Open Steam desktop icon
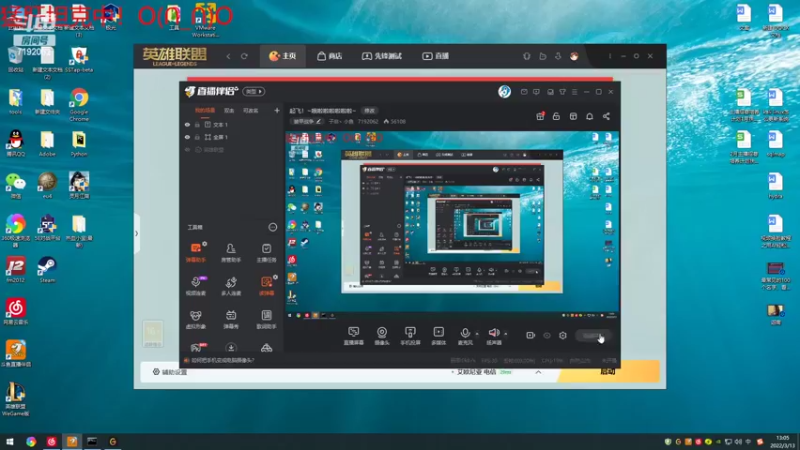Image resolution: width=800 pixels, height=450 pixels. 47,270
